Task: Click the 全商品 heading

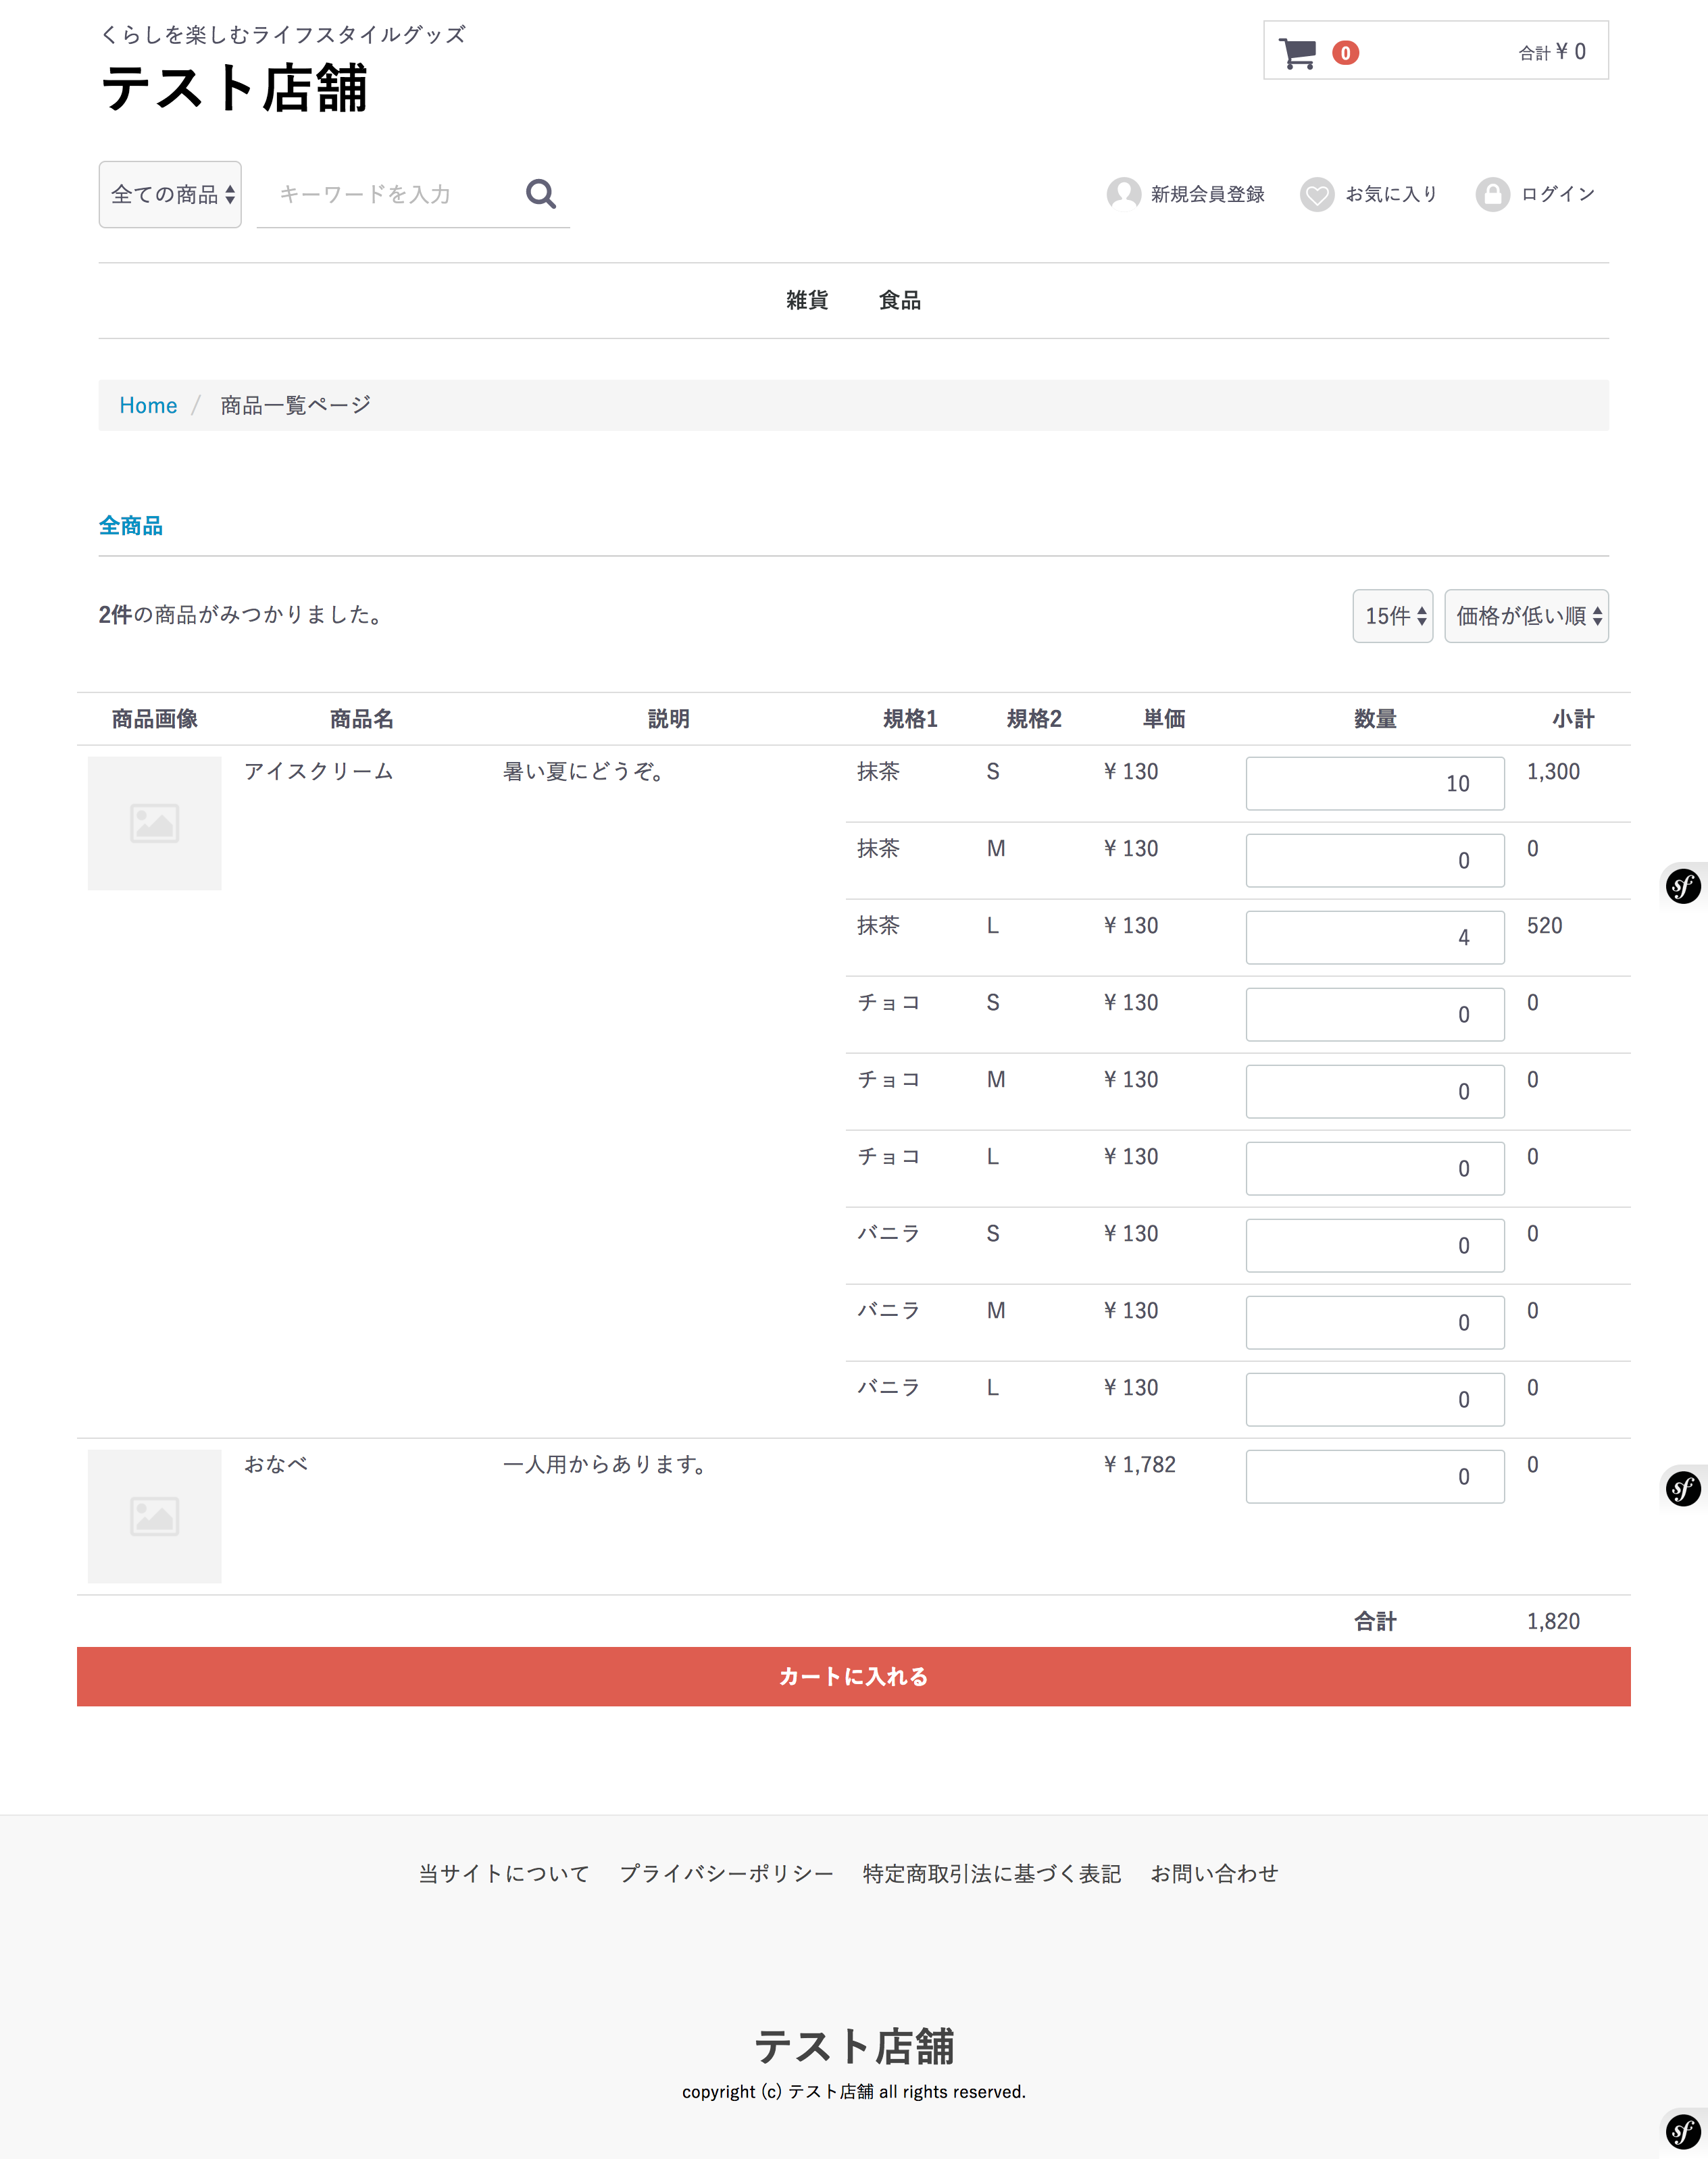Action: tap(131, 526)
